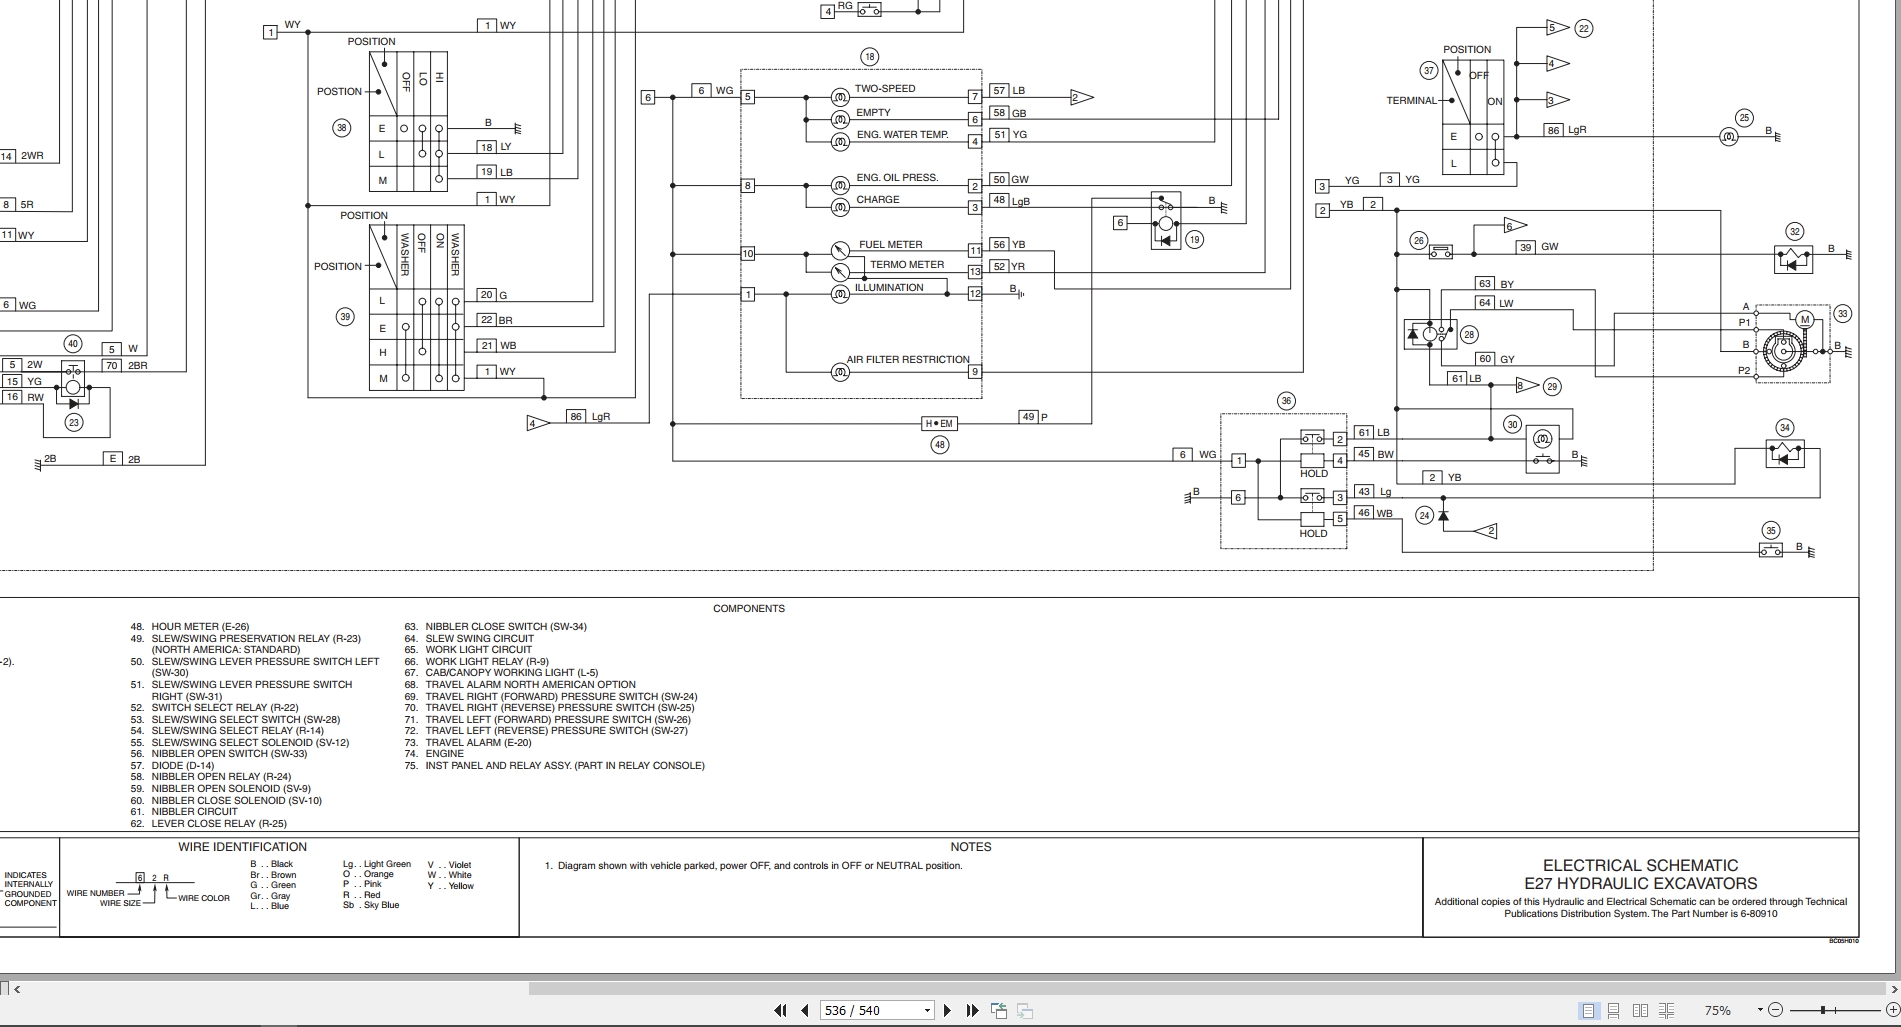Open the zoom level dropdown arrow

[1760, 1009]
